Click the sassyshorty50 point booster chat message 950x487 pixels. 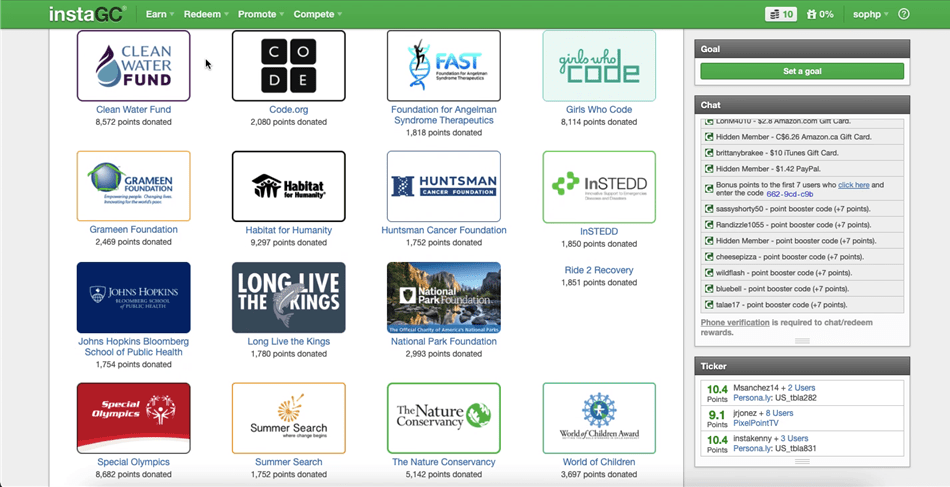point(802,209)
